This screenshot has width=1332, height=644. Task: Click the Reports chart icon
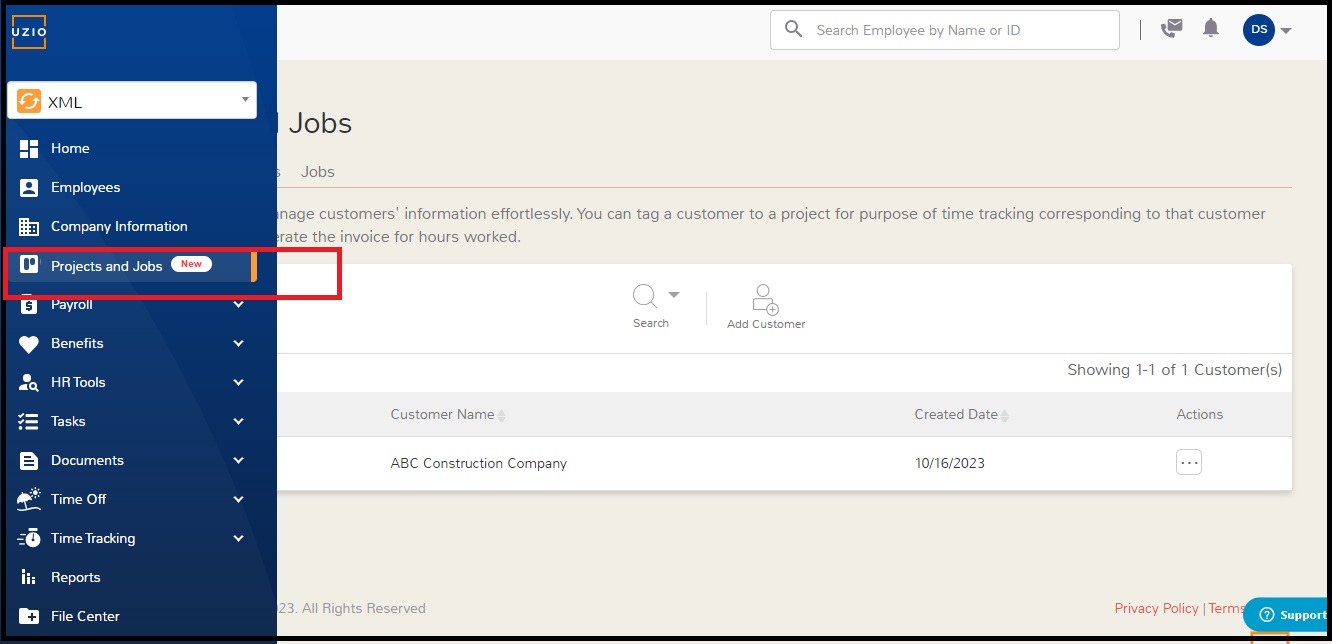(x=29, y=577)
